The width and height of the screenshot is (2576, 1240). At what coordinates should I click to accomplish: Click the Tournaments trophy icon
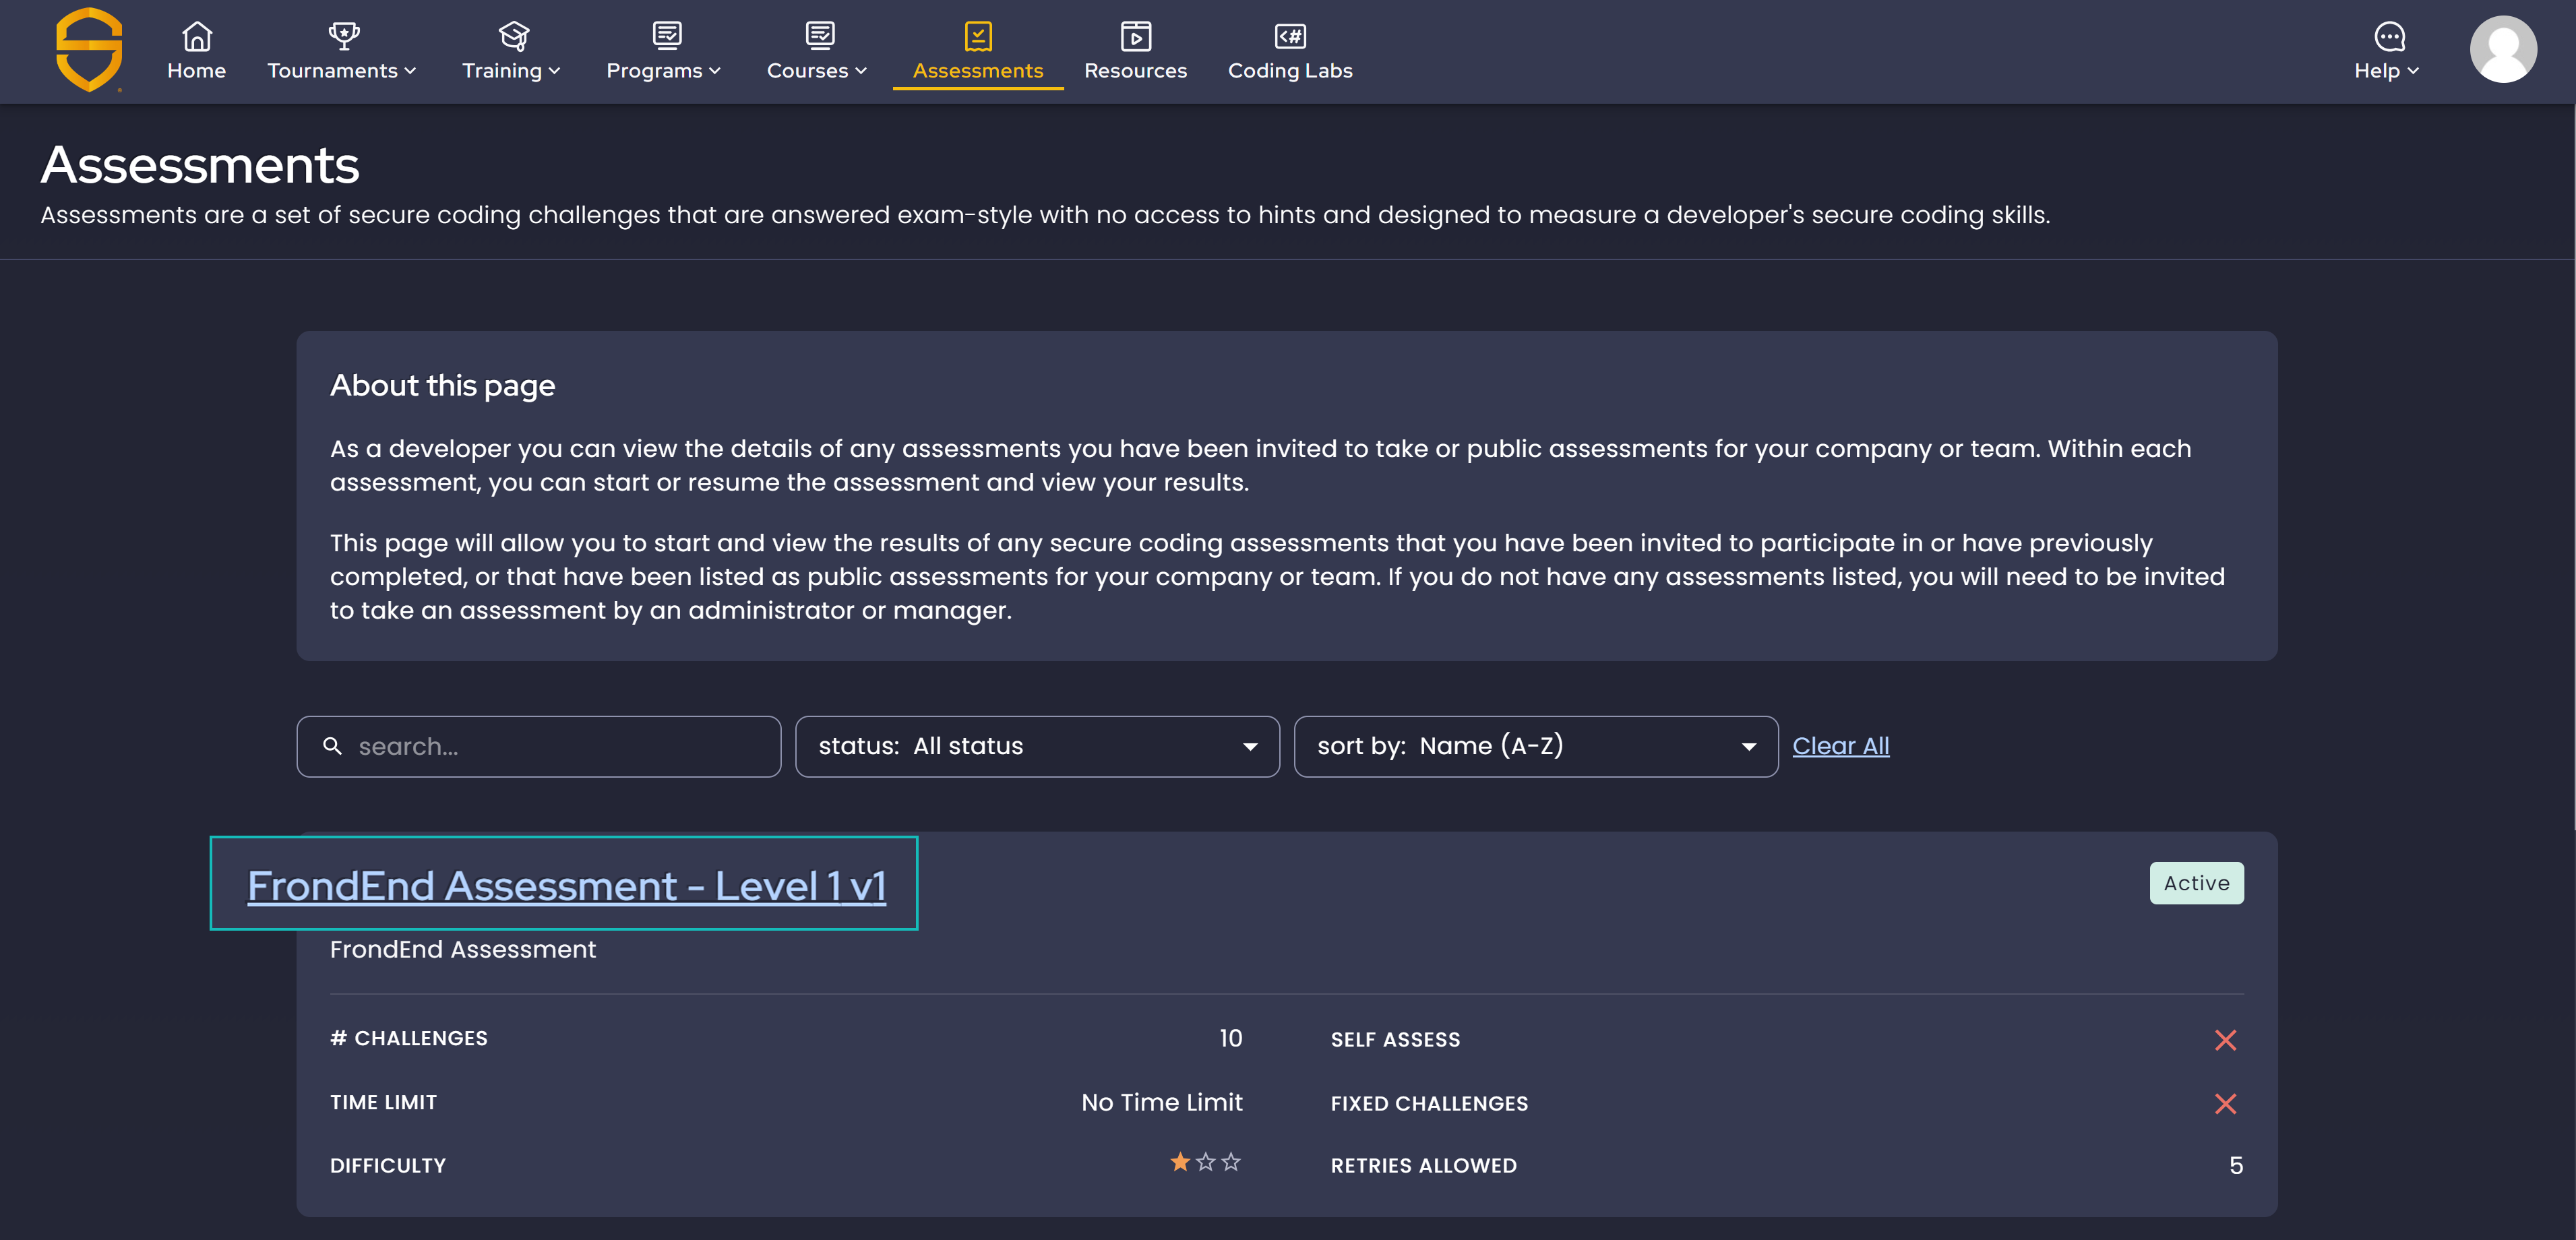coord(344,36)
